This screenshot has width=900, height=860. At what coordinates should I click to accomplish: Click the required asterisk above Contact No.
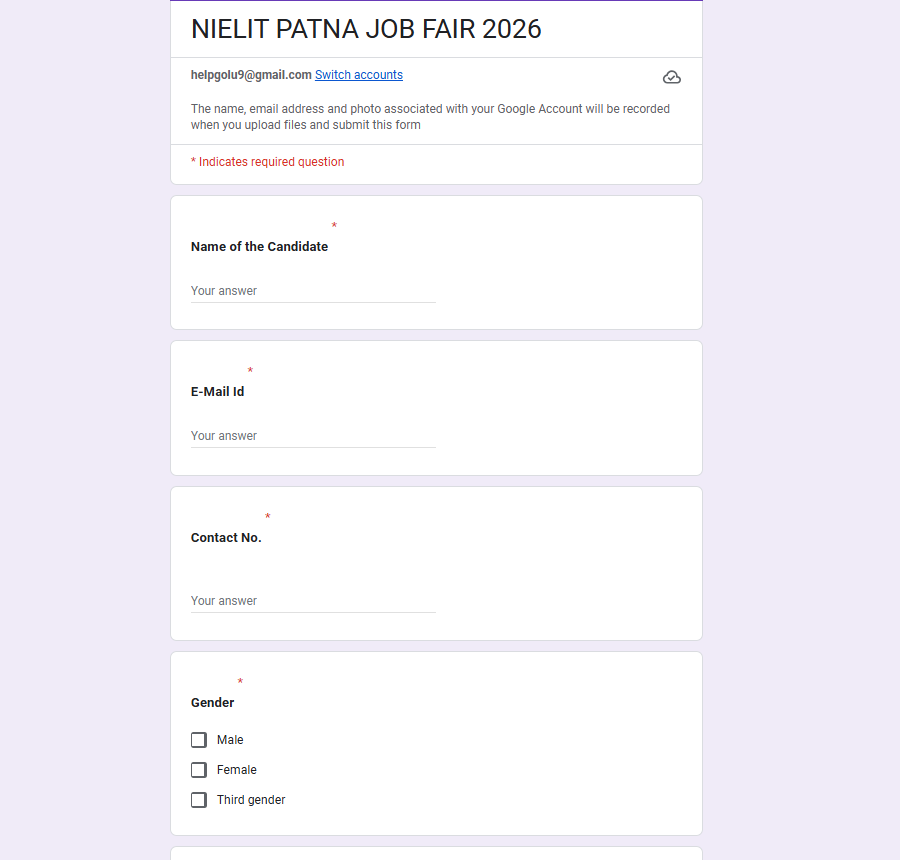(268, 518)
